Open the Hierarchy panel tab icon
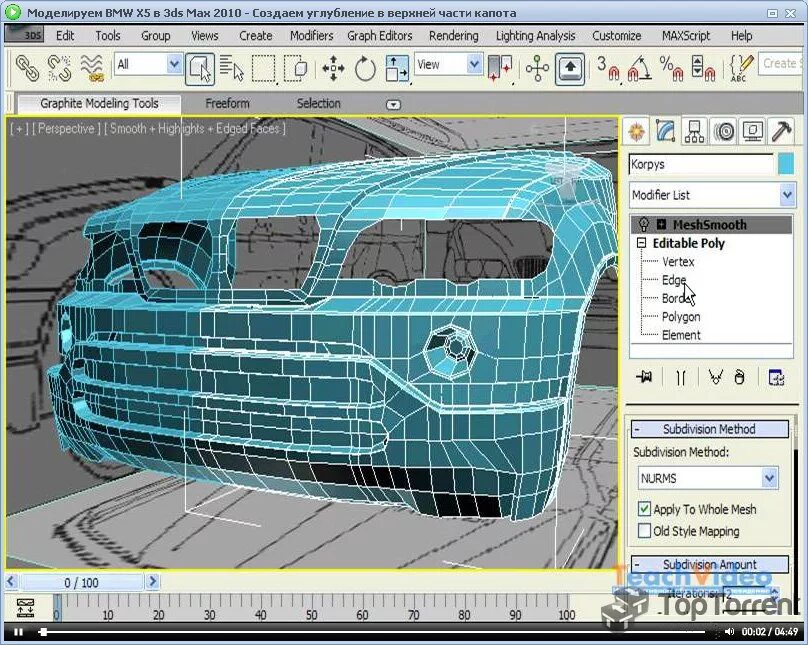 click(x=694, y=131)
